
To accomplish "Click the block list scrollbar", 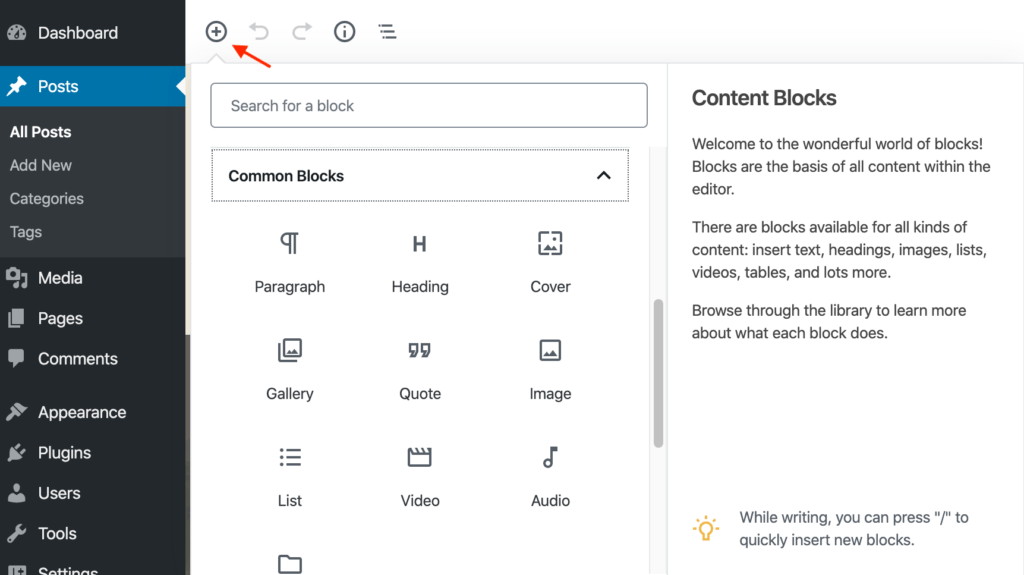I will click(658, 373).
